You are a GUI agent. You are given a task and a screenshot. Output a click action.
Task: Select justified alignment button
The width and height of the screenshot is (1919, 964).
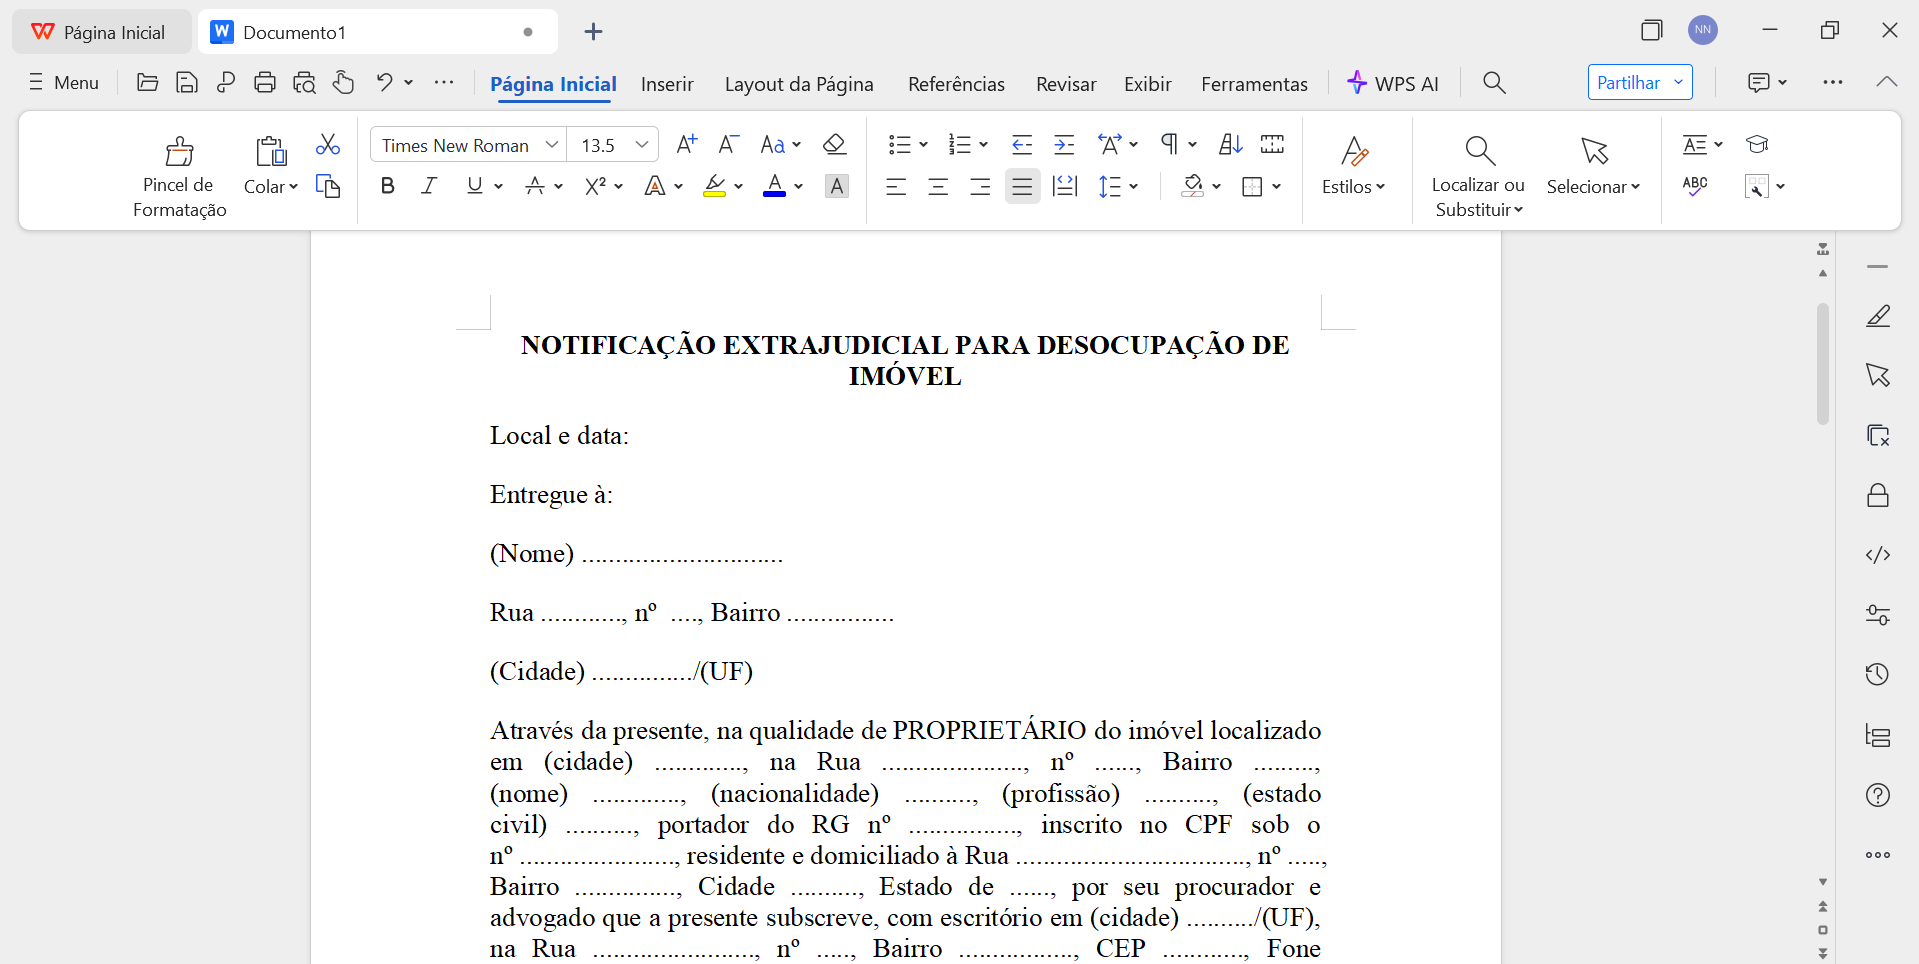coord(1022,186)
